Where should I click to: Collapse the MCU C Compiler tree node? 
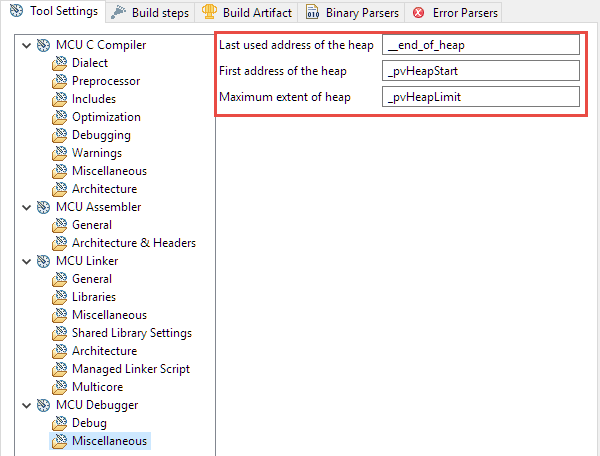25,45
